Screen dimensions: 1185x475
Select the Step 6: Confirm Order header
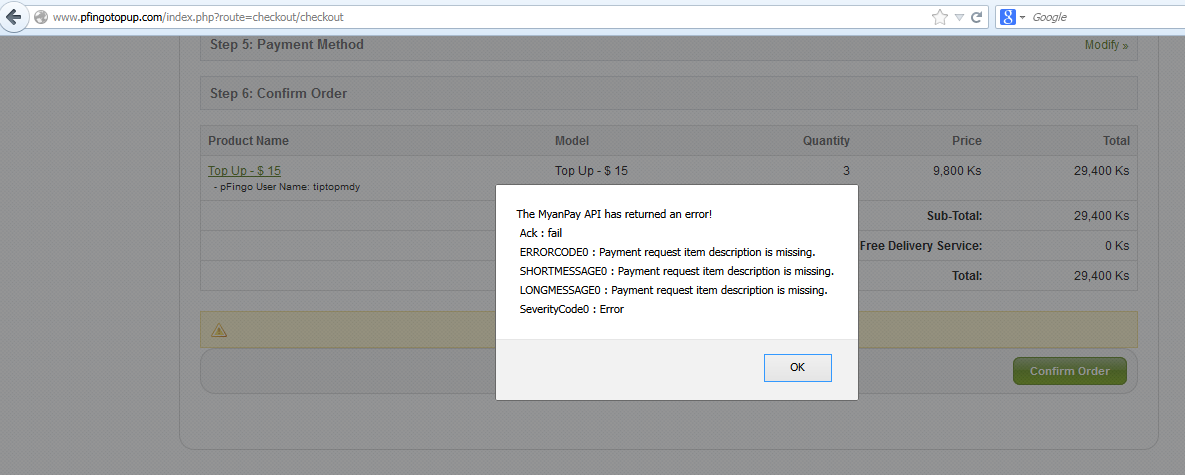click(668, 94)
